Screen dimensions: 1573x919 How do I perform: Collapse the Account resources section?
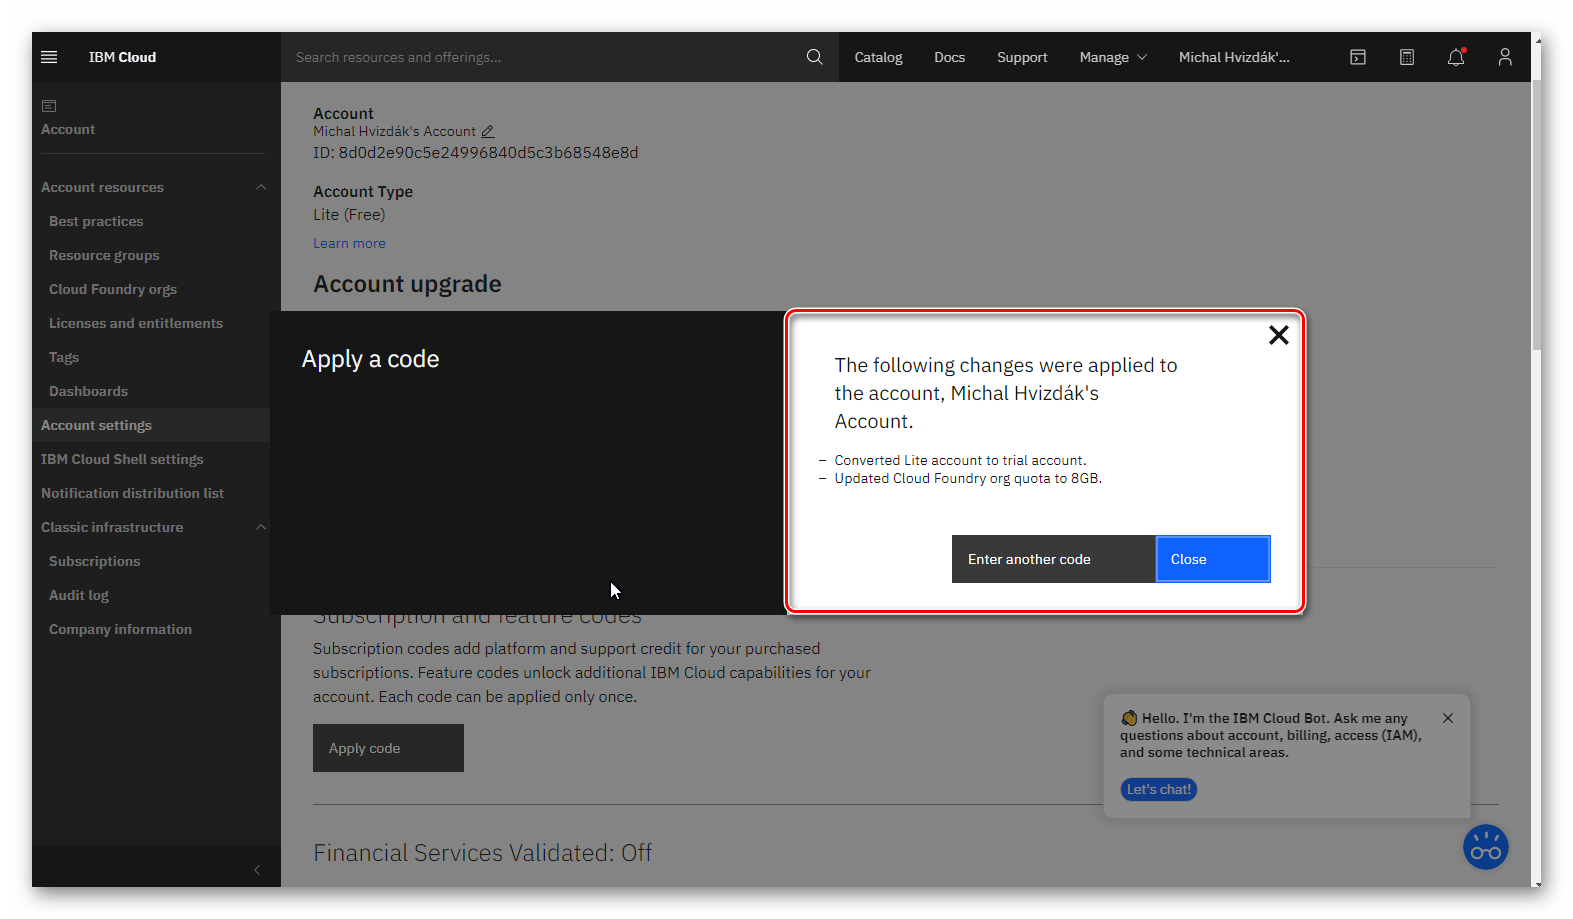261,187
